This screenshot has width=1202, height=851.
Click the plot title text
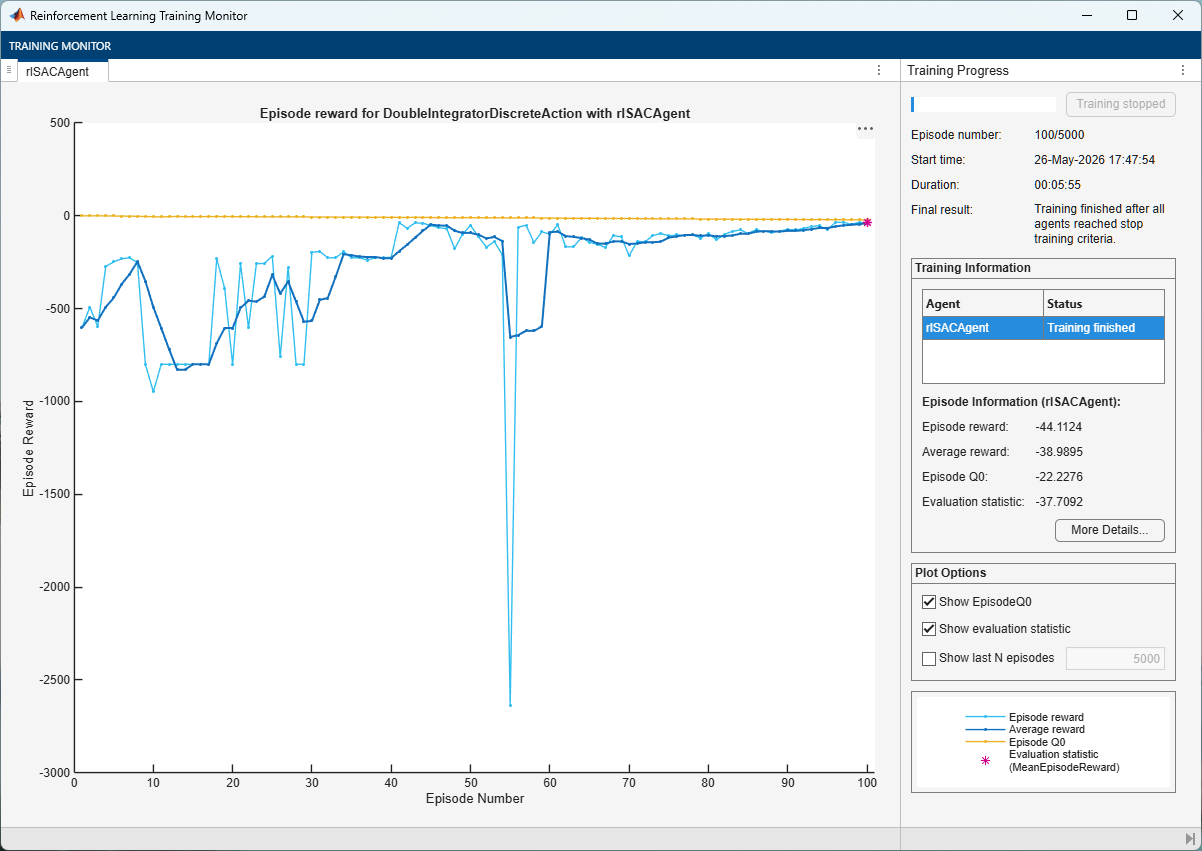tap(475, 114)
